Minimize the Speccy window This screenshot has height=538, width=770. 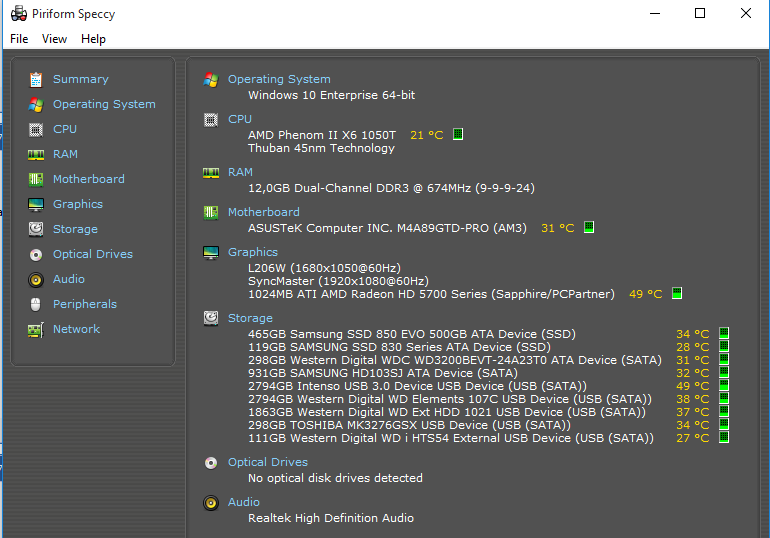pyautogui.click(x=655, y=13)
